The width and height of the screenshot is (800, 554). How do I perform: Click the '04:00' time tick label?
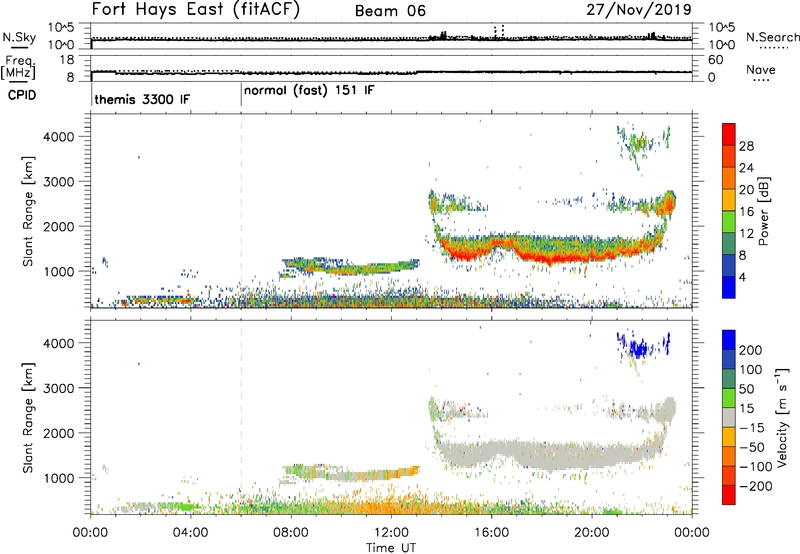click(x=190, y=533)
